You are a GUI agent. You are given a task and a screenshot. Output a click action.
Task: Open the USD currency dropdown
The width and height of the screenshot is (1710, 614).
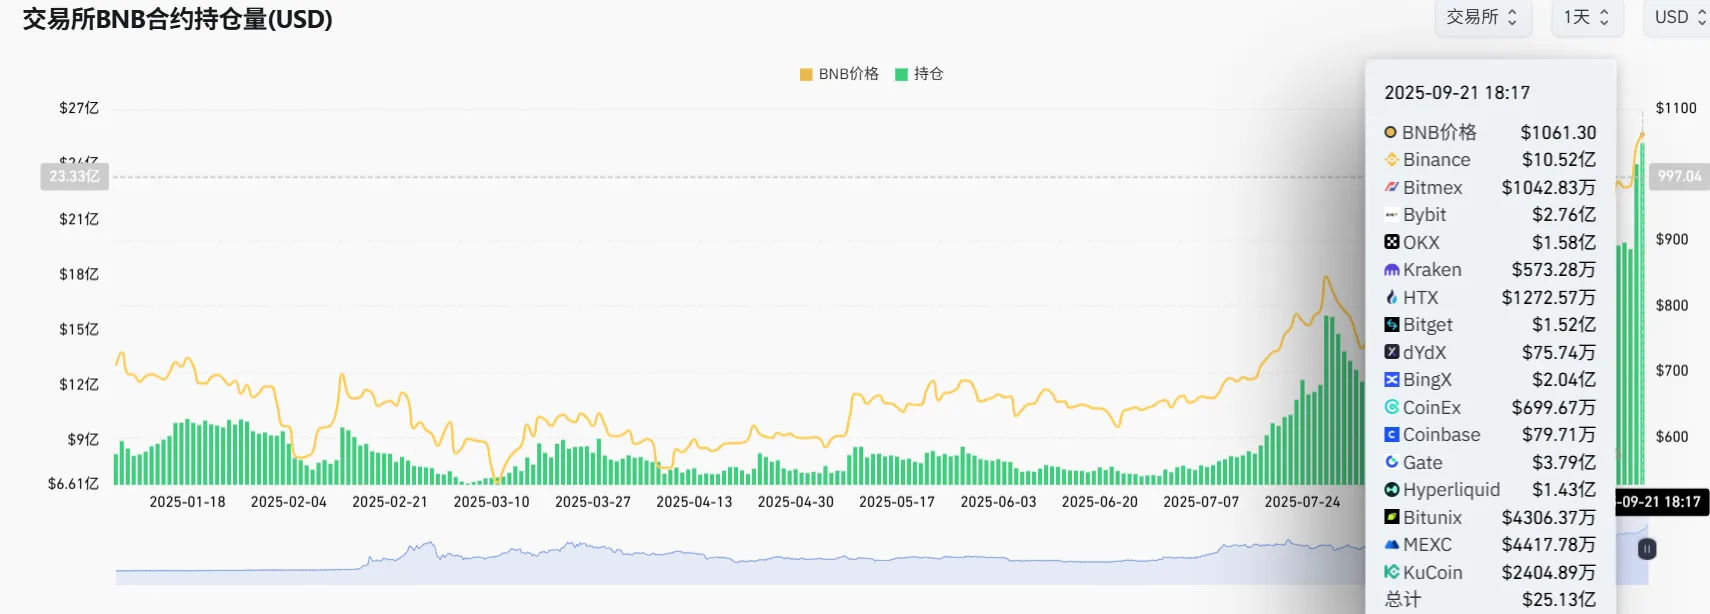1679,17
